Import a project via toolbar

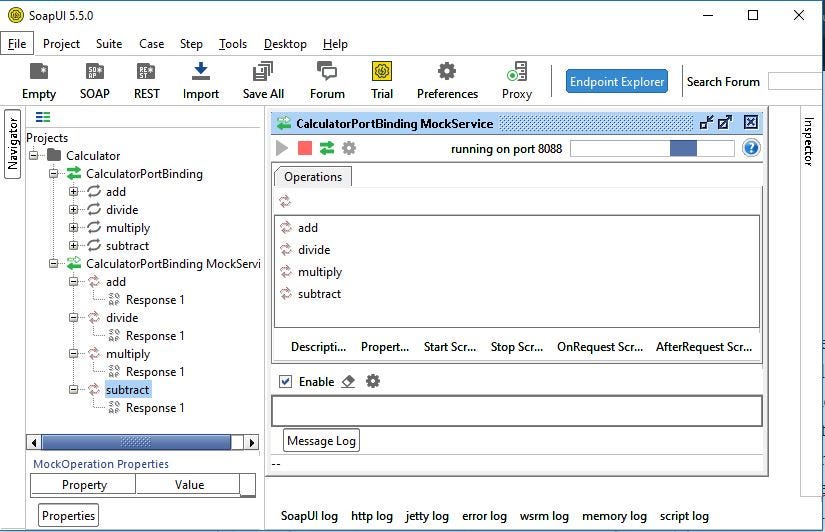[x=200, y=82]
